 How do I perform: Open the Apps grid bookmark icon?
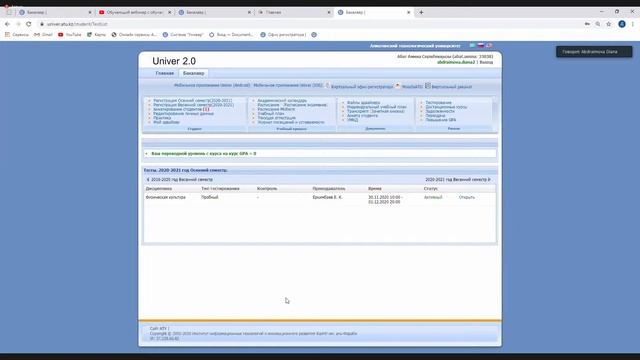pyautogui.click(x=7, y=35)
